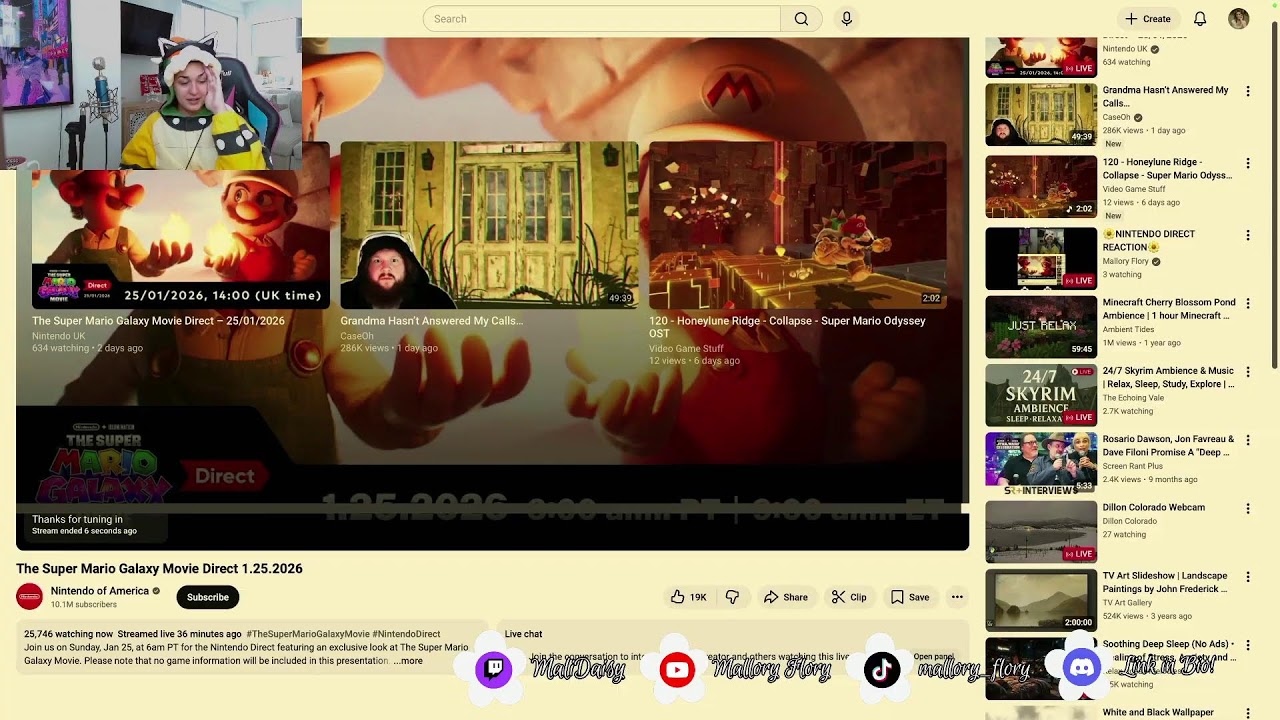1280x720 pixels.
Task: Open sidebar video 120 - Honeylune Ridge Collapse
Action: (x=1167, y=168)
